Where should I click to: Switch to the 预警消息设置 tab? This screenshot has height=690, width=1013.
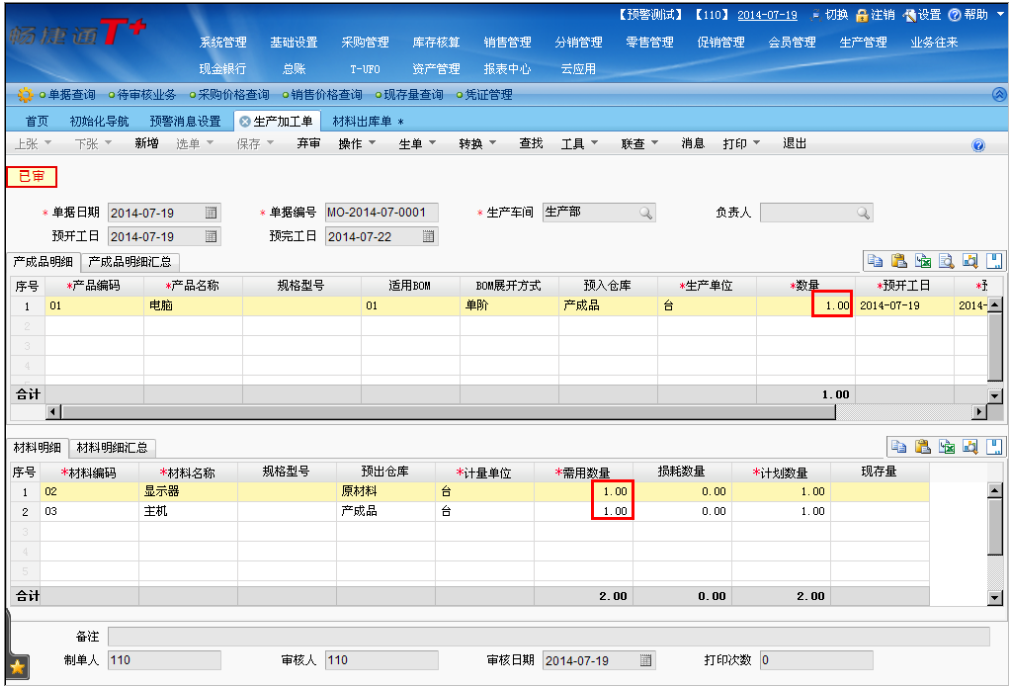pos(185,121)
